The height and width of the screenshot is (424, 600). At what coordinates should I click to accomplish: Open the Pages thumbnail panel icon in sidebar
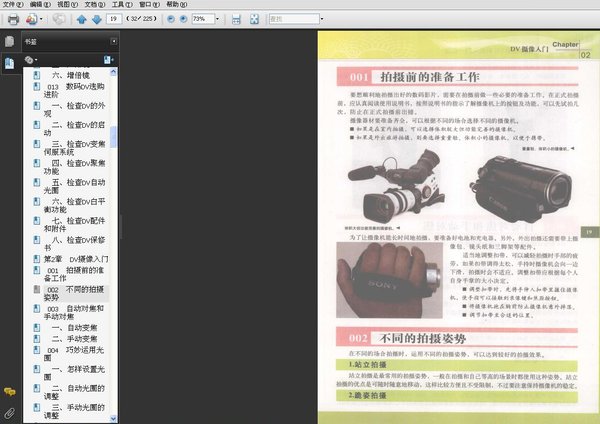(10, 41)
